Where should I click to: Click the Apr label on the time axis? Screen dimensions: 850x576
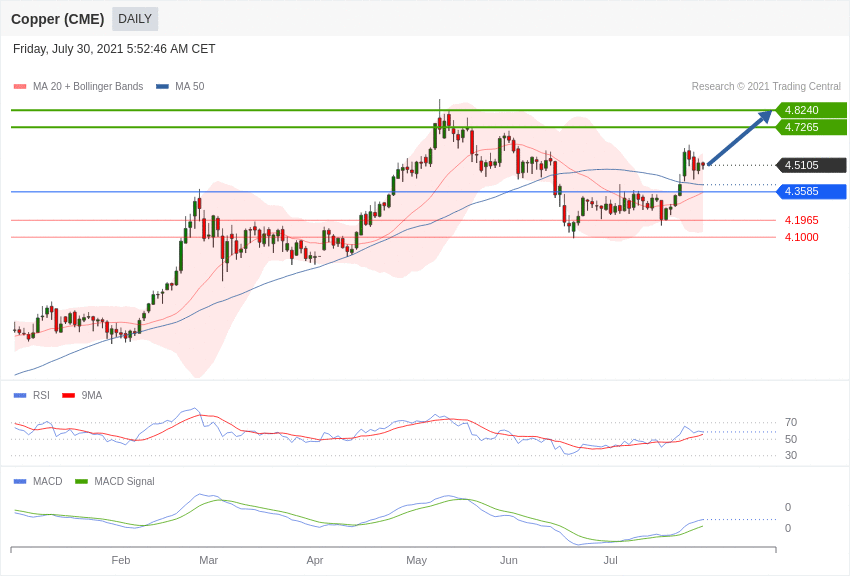click(314, 560)
